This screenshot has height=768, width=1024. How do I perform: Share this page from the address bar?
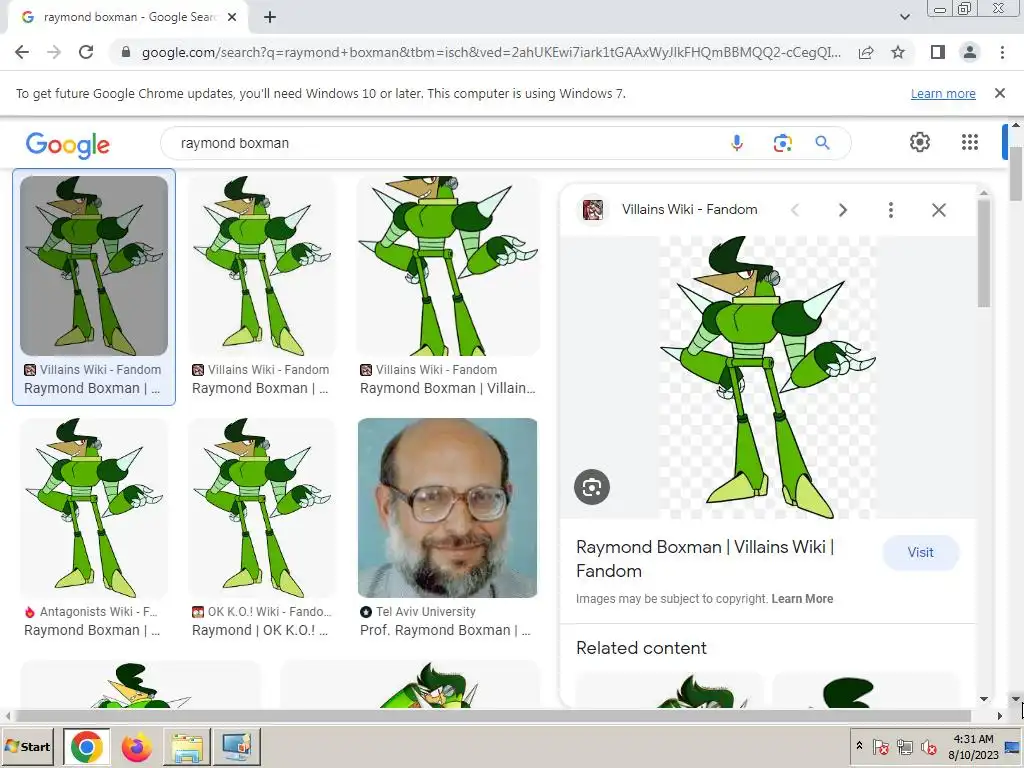[866, 52]
